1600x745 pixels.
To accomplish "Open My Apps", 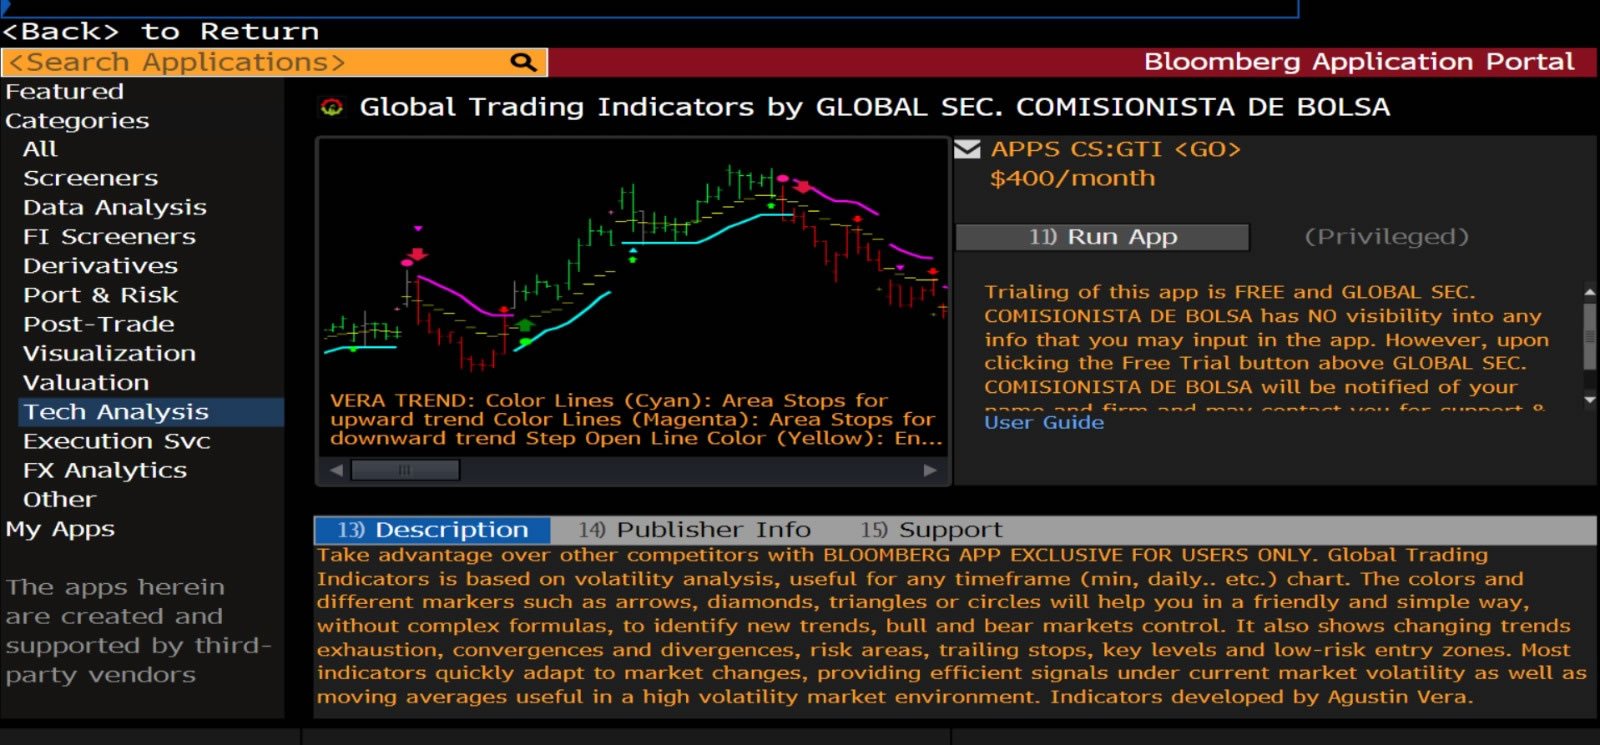I will pyautogui.click(x=60, y=529).
